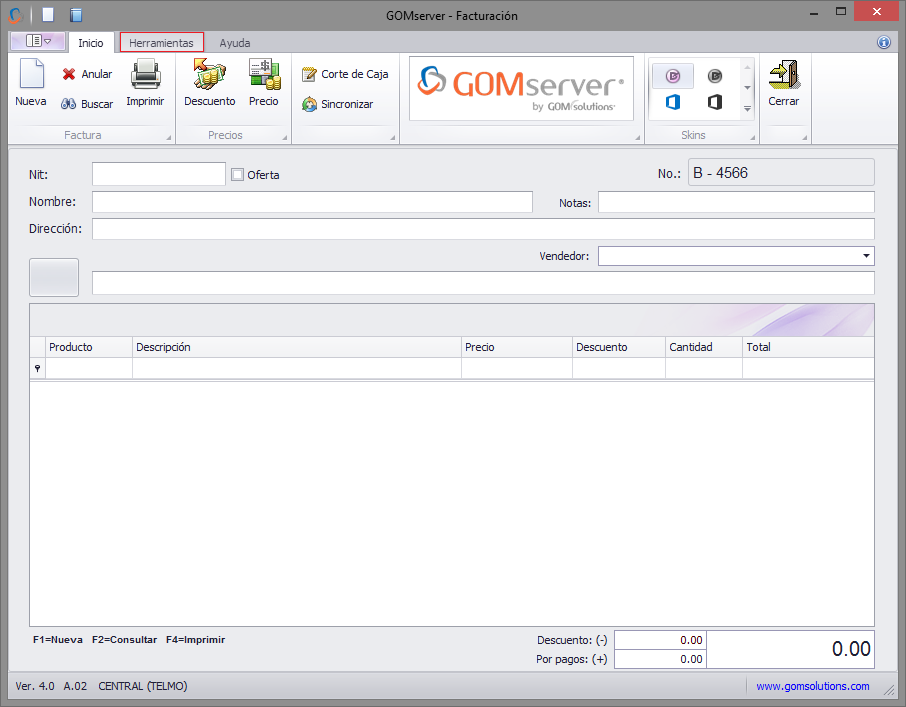Viewport: 906px width, 707px height.
Task: Focus the Notas field
Action: (736, 202)
